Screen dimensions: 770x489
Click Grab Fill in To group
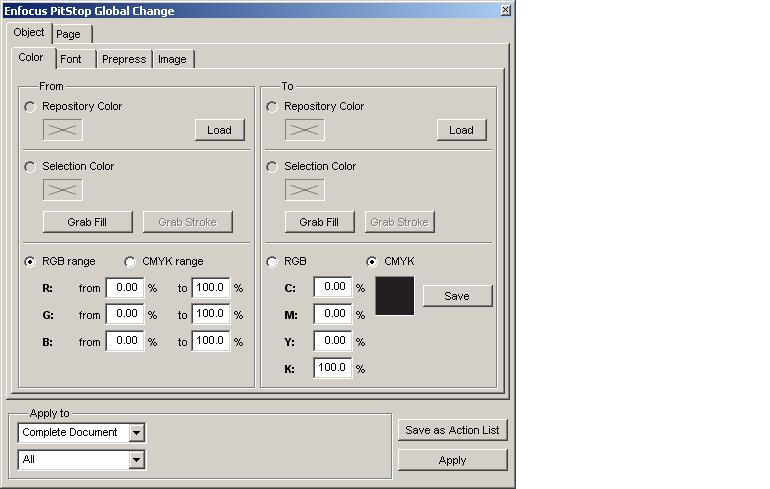tap(319, 222)
